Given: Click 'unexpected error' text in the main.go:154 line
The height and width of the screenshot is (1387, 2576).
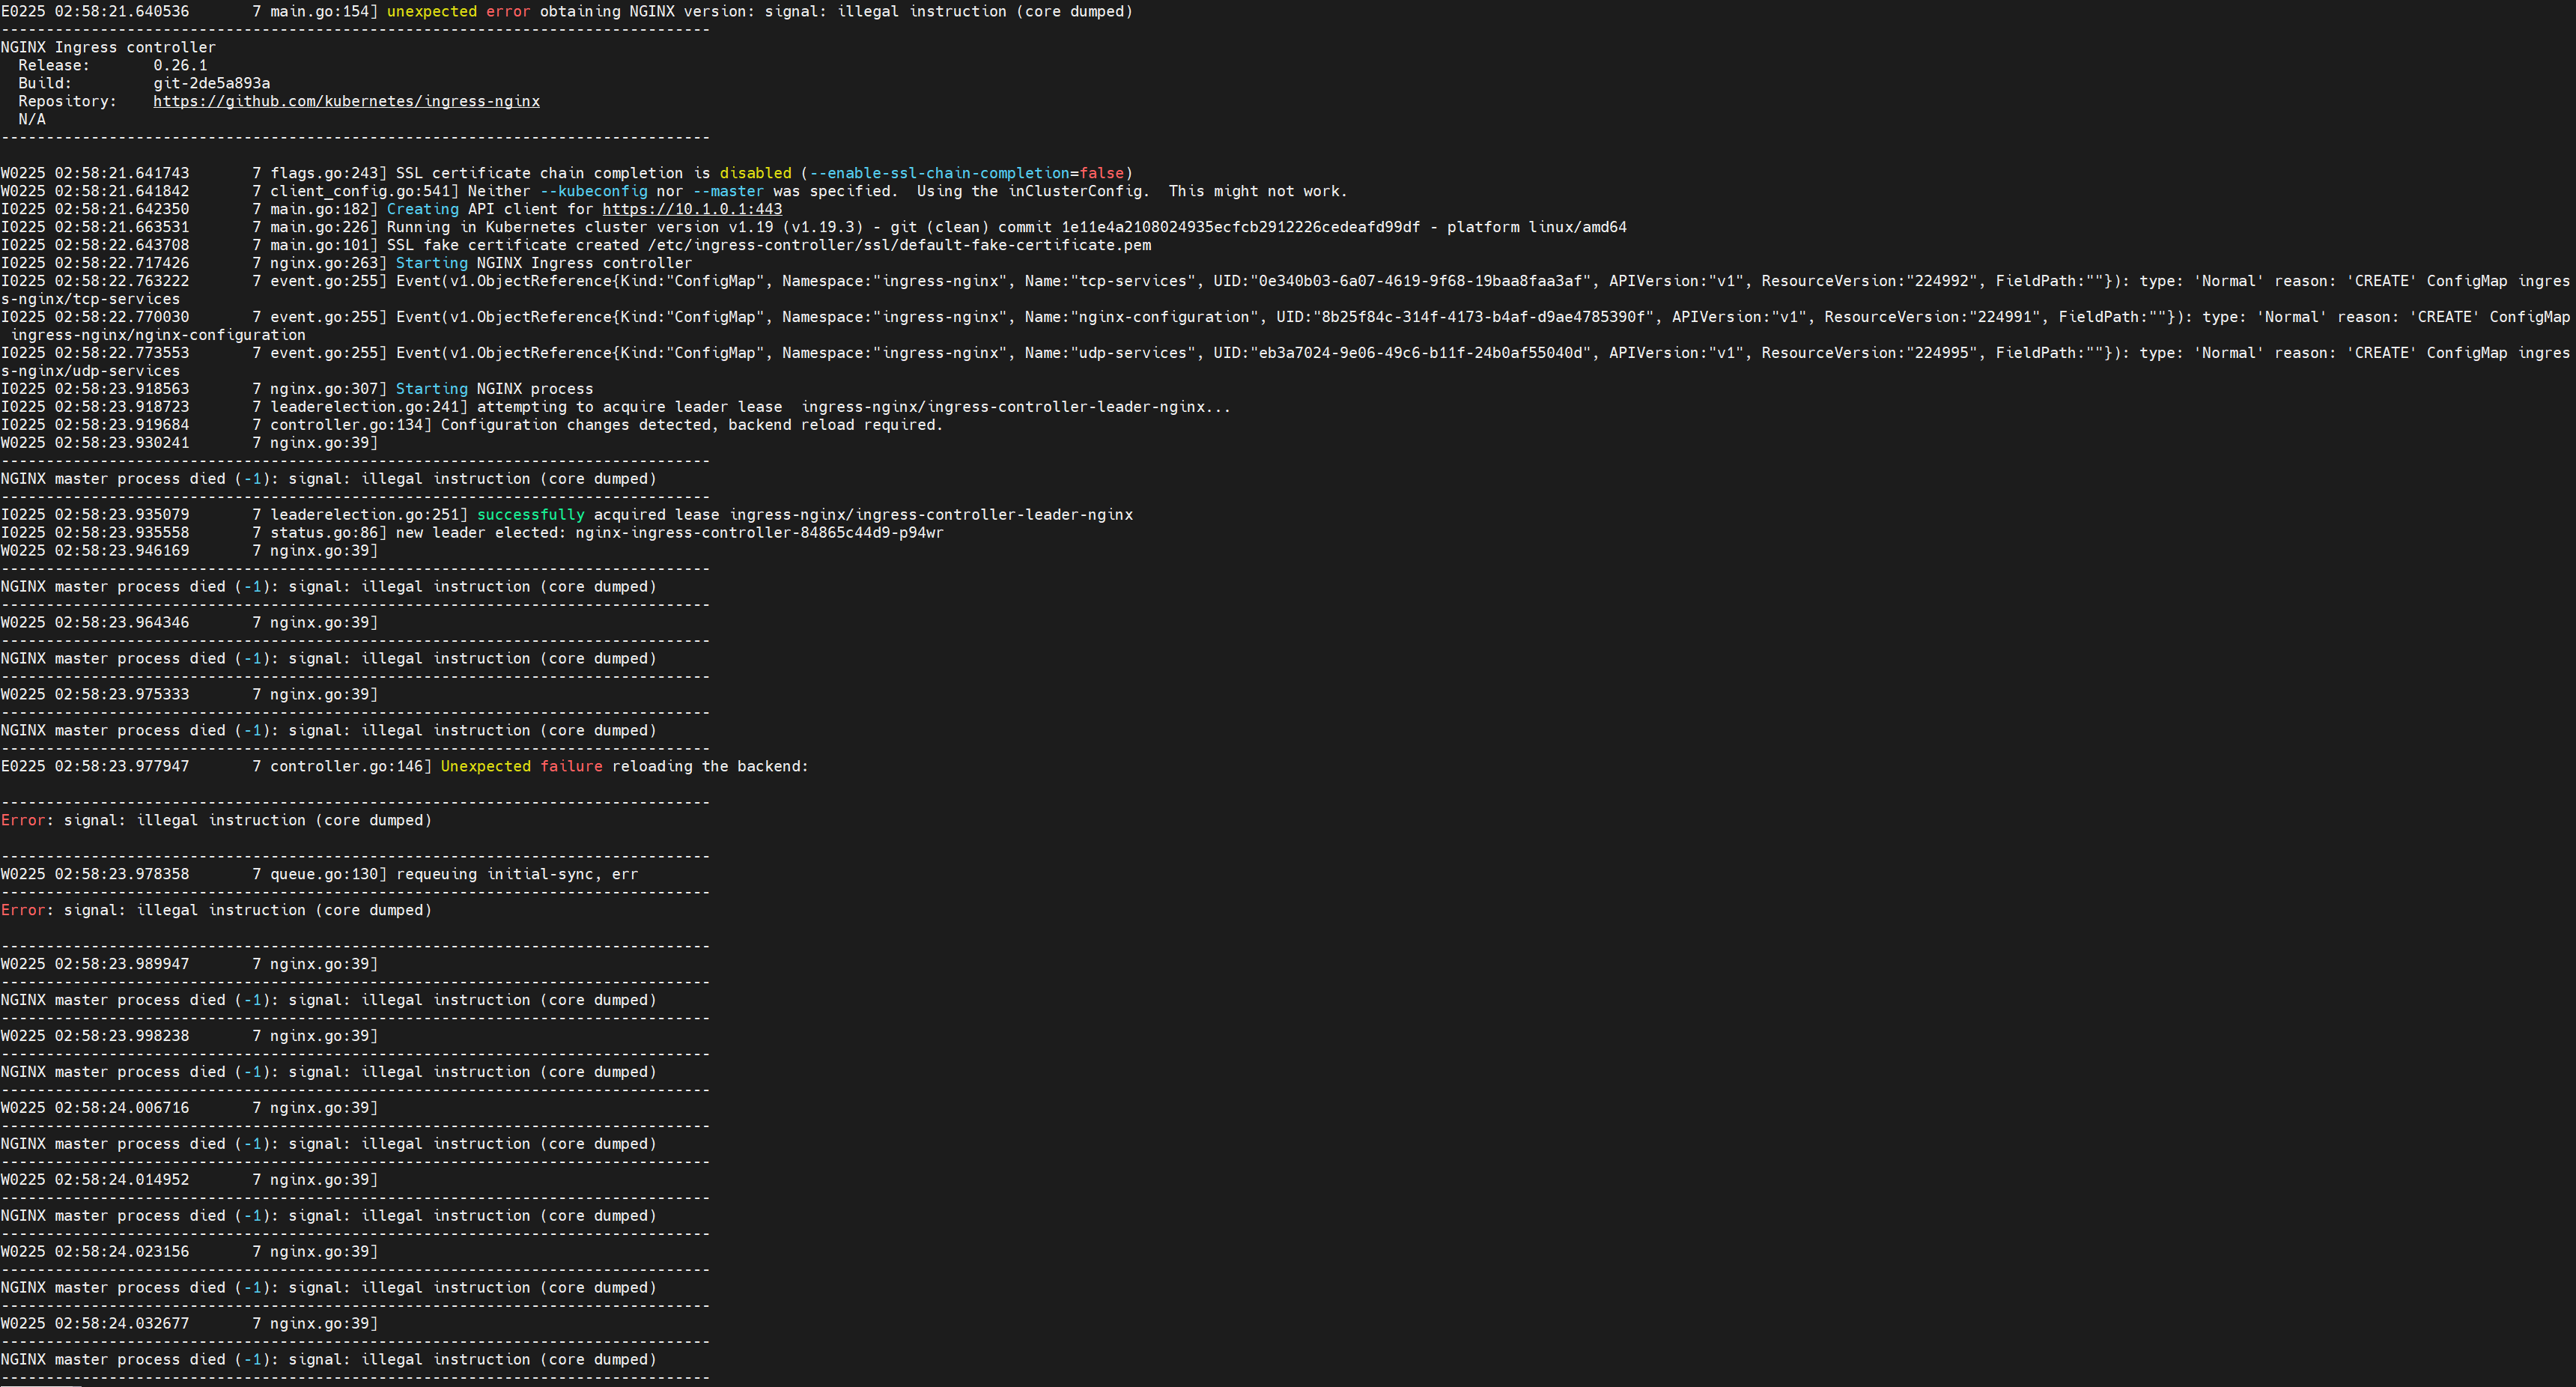Looking at the screenshot, I should tap(458, 11).
